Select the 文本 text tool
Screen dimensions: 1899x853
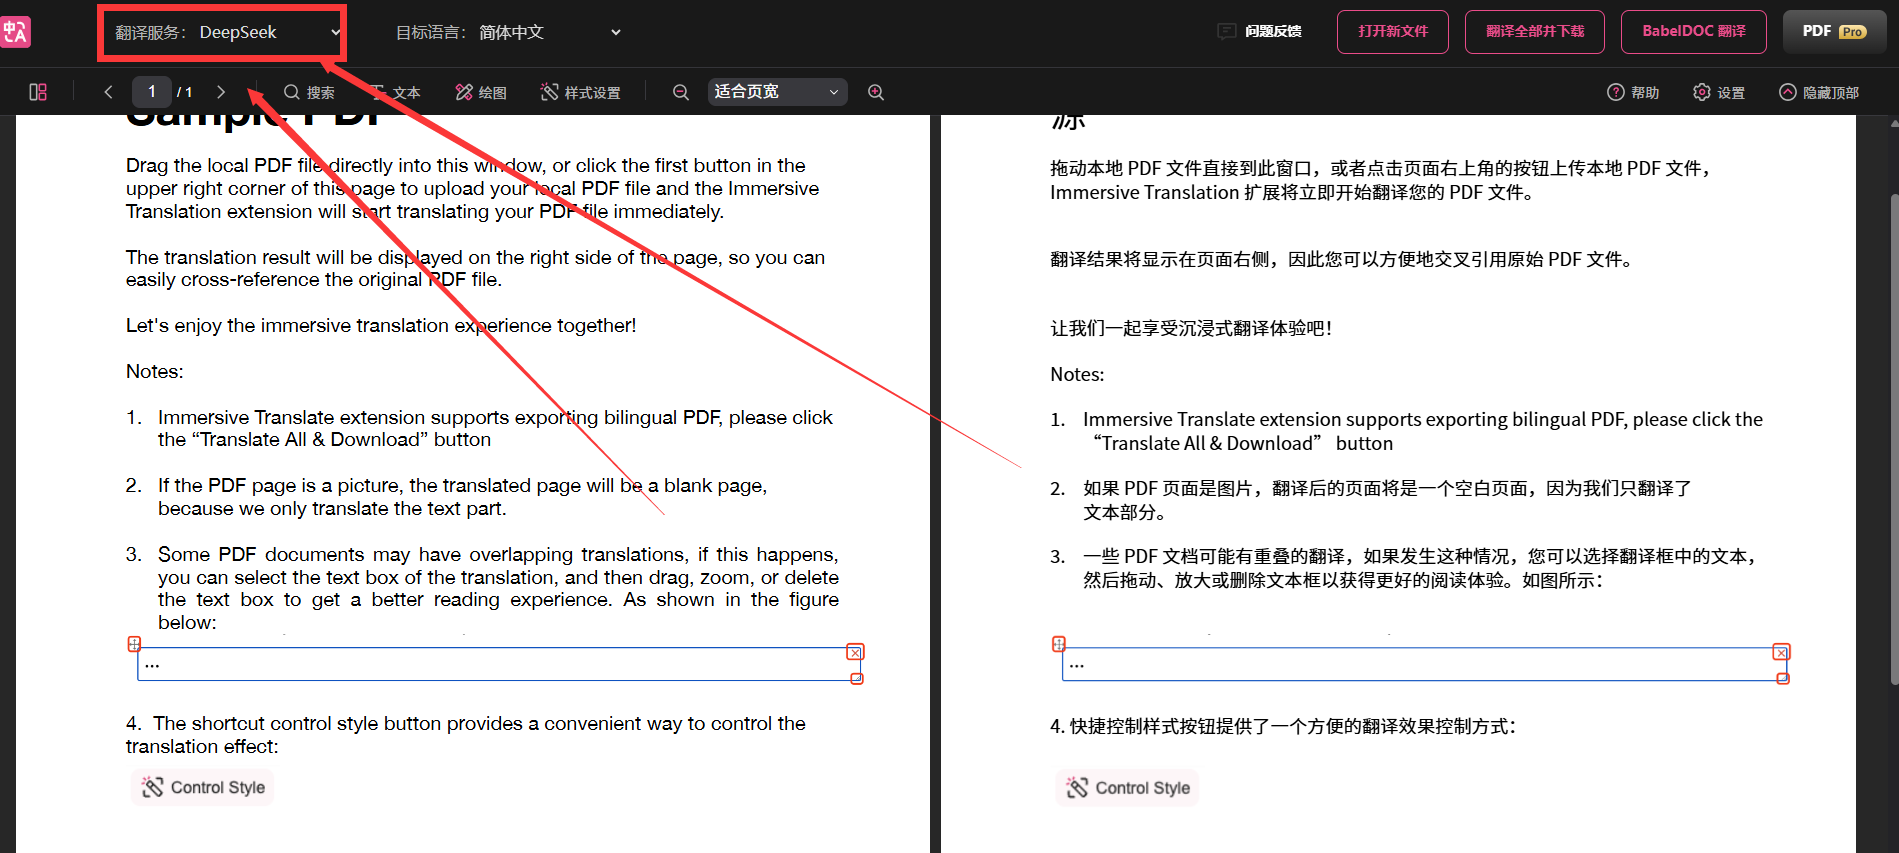395,92
